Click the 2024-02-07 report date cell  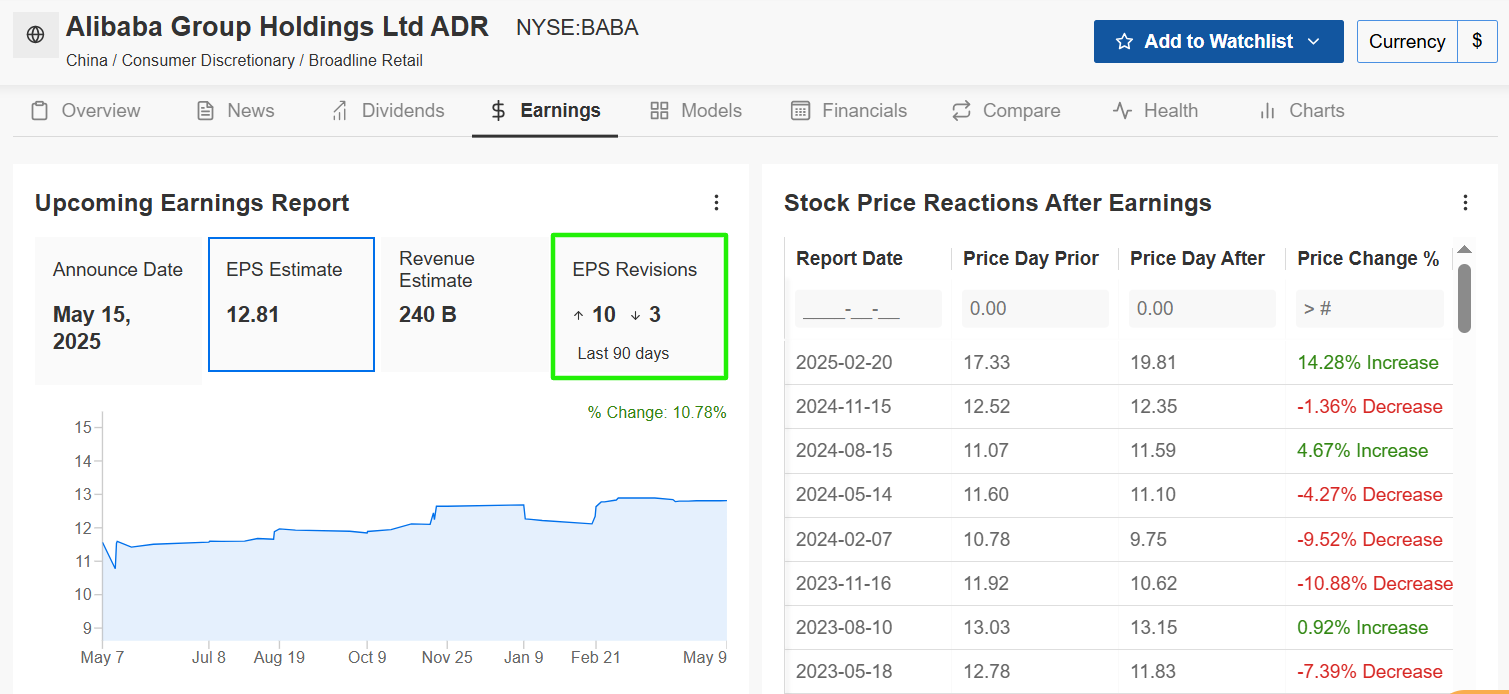pyautogui.click(x=844, y=540)
